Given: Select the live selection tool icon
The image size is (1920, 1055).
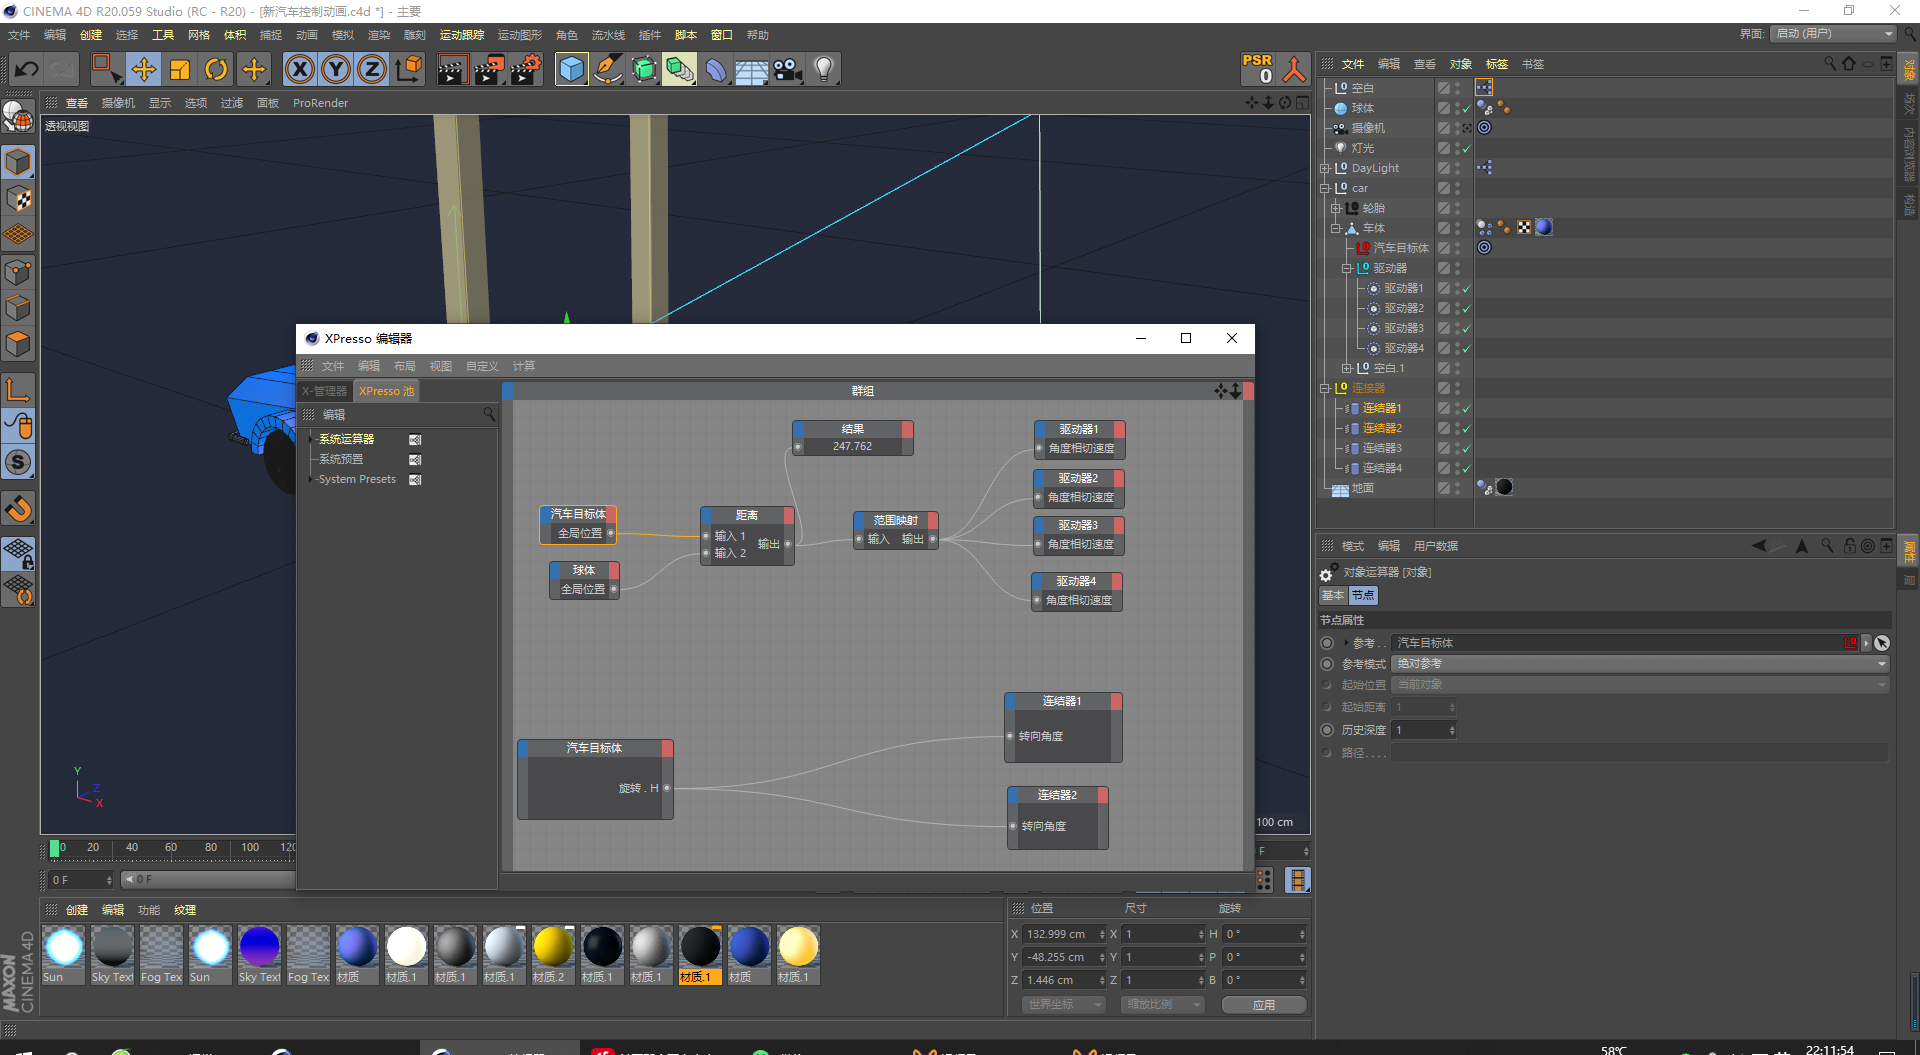Looking at the screenshot, I should click(x=106, y=69).
